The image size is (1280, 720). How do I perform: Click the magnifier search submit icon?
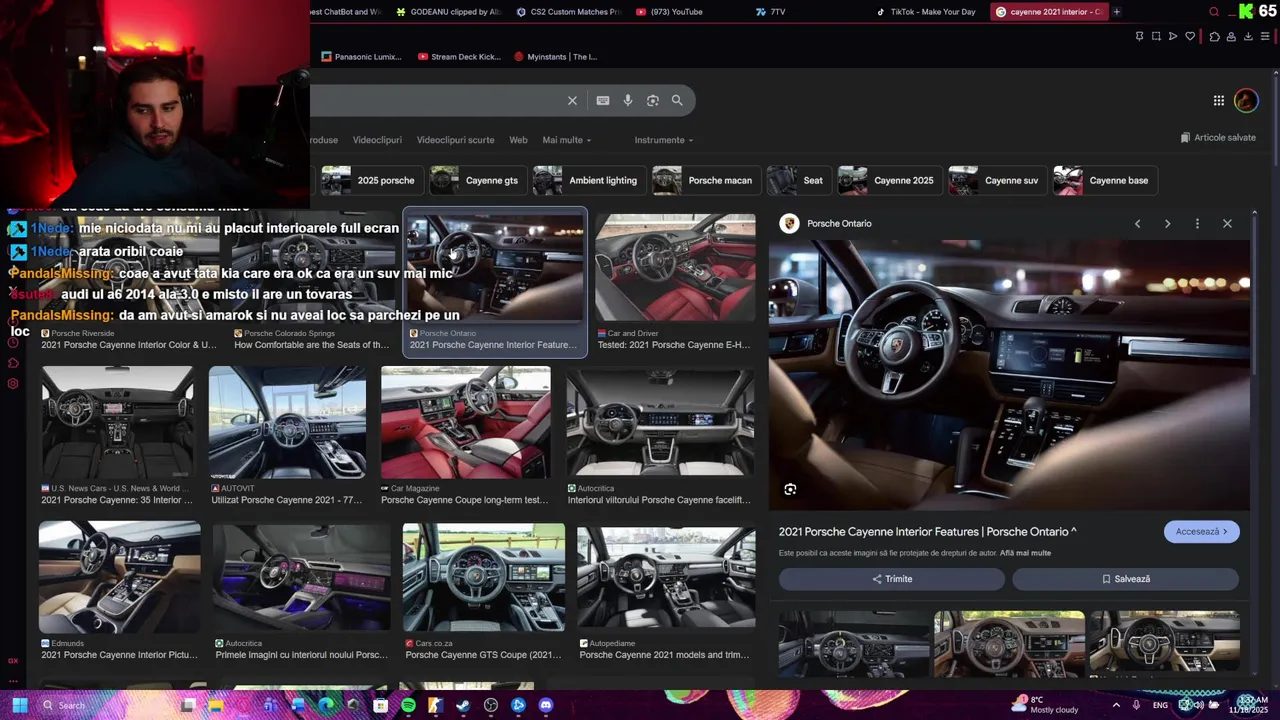point(677,100)
